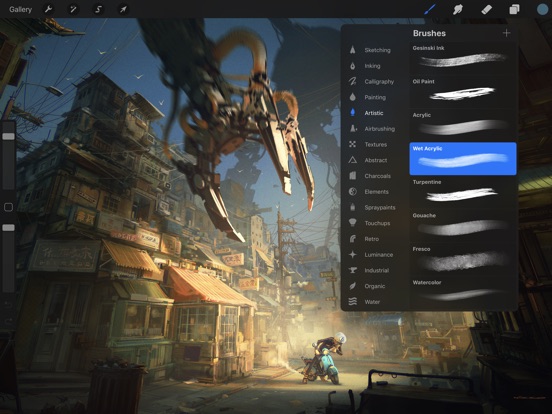Screen dimensions: 552x414
Task: Open the Actions wrench menu
Action: click(48, 9)
